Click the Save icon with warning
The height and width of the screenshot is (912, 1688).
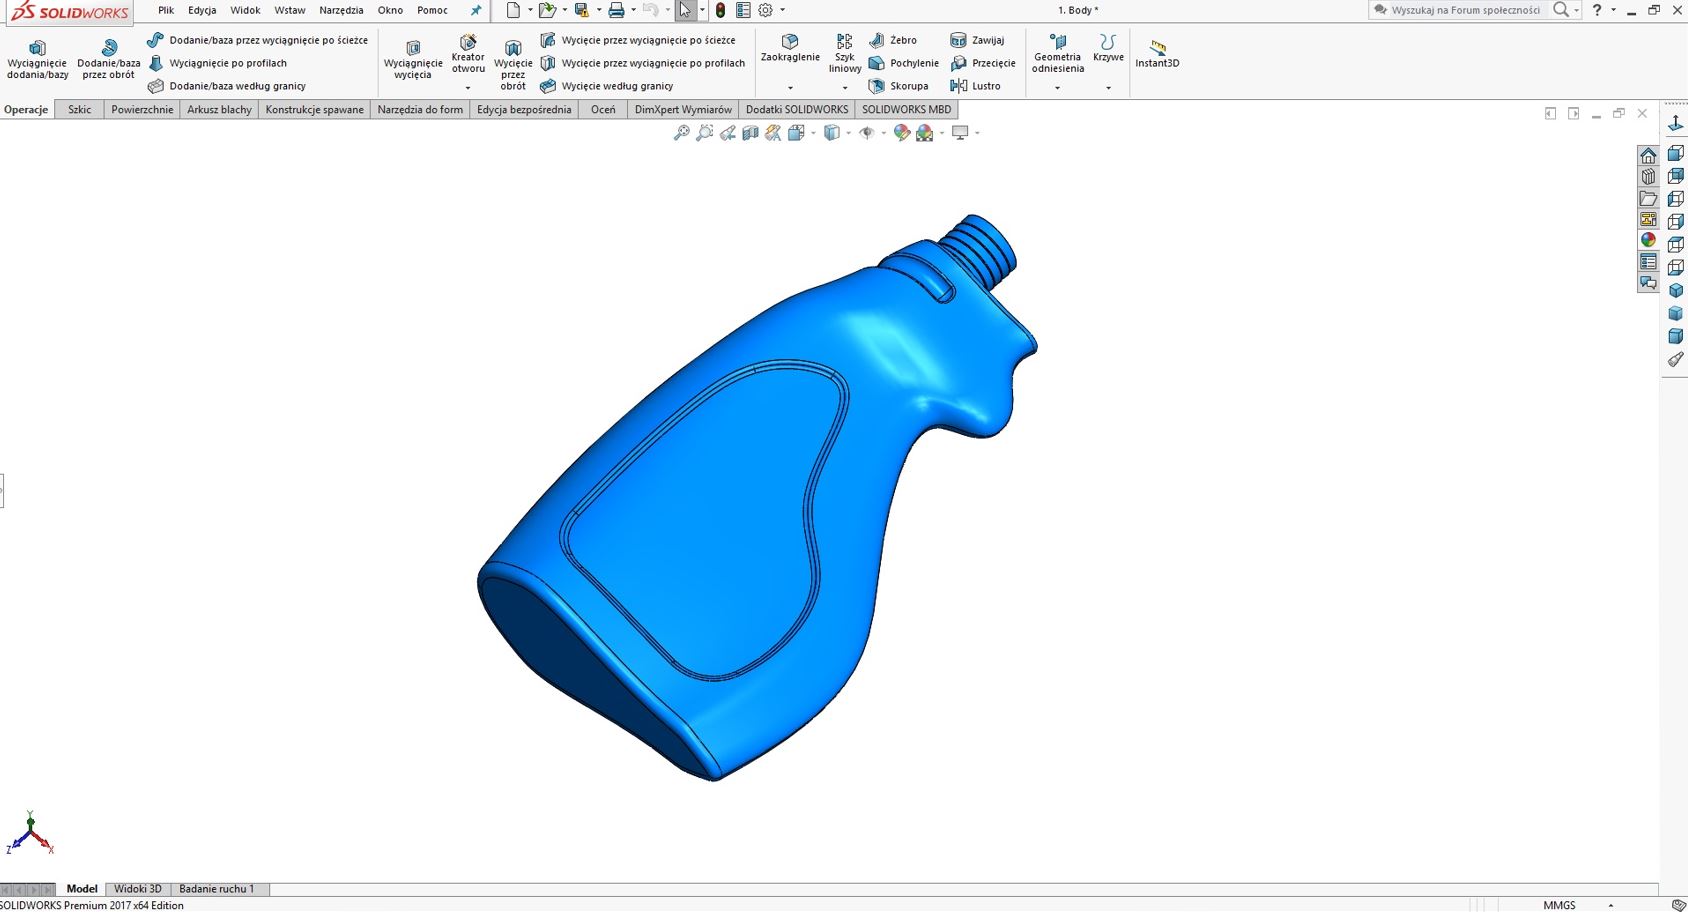click(581, 10)
